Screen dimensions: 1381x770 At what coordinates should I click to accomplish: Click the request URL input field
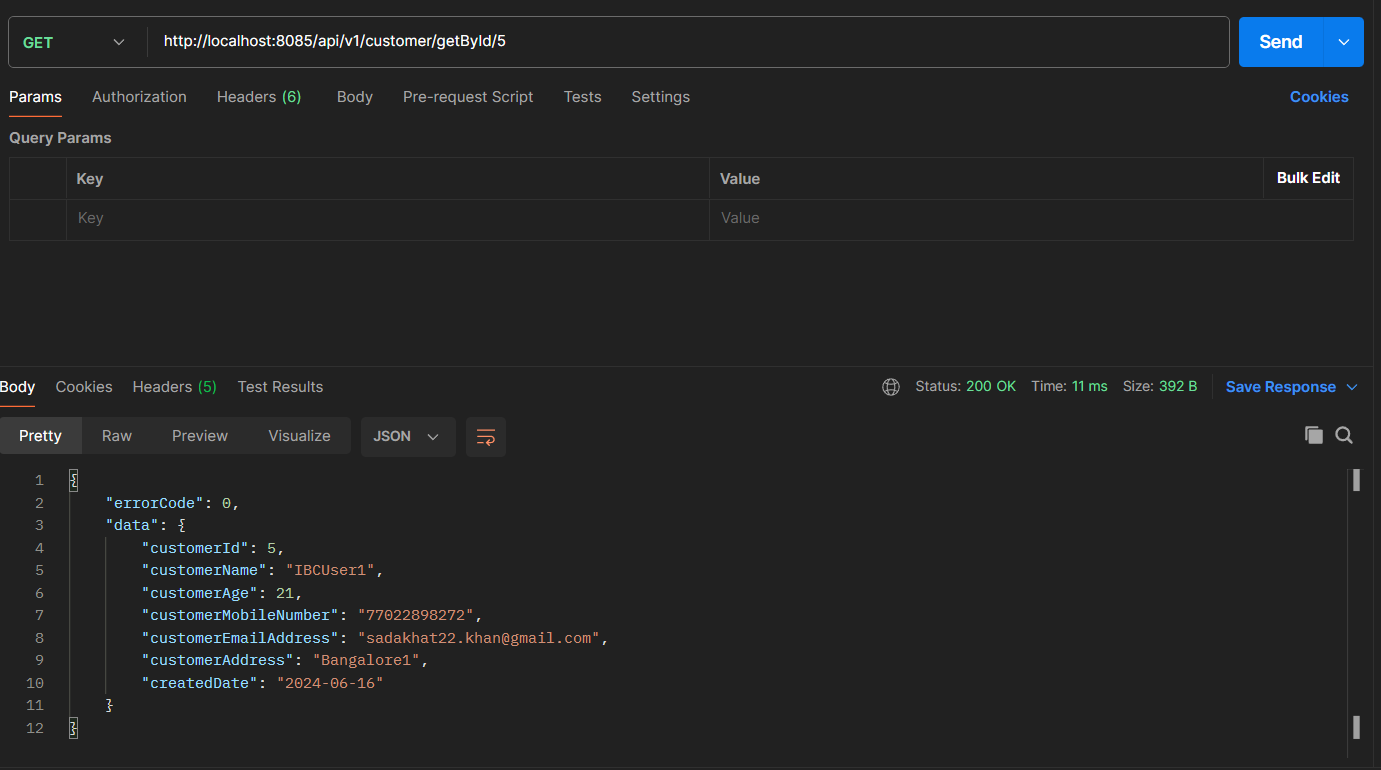coord(688,42)
